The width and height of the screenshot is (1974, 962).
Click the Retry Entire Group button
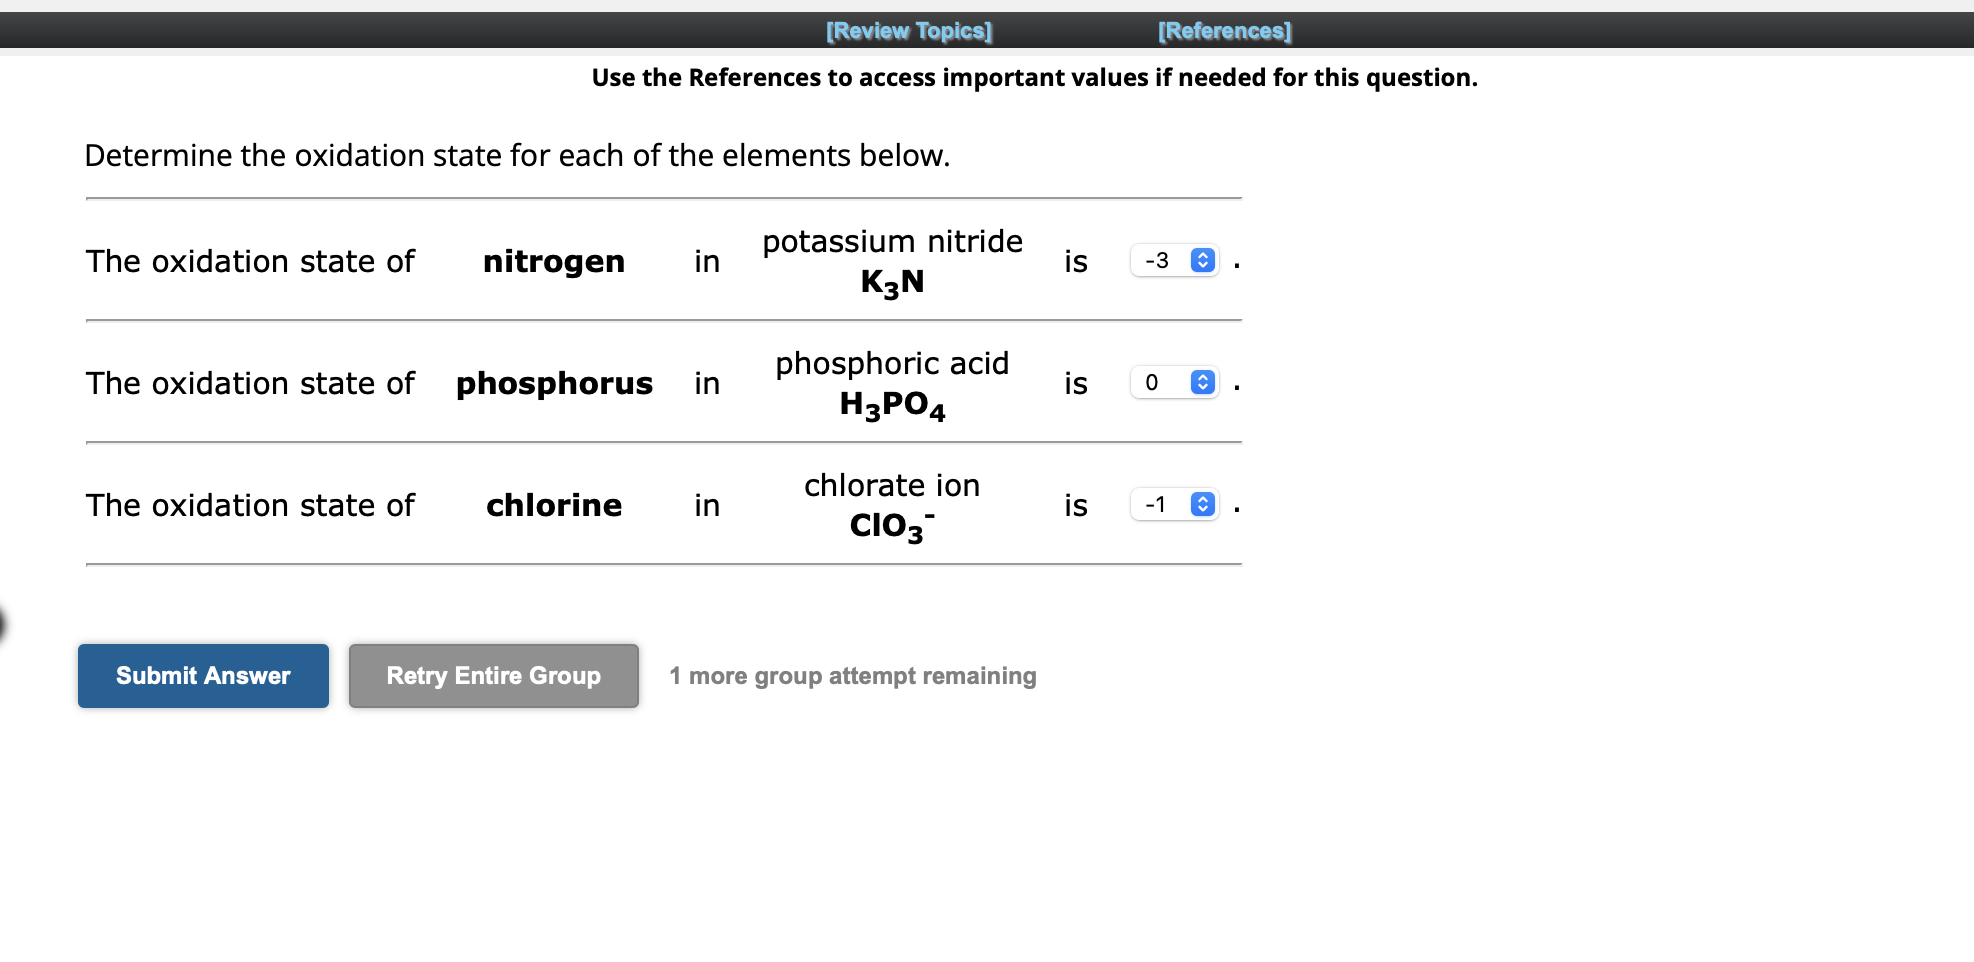[x=493, y=675]
